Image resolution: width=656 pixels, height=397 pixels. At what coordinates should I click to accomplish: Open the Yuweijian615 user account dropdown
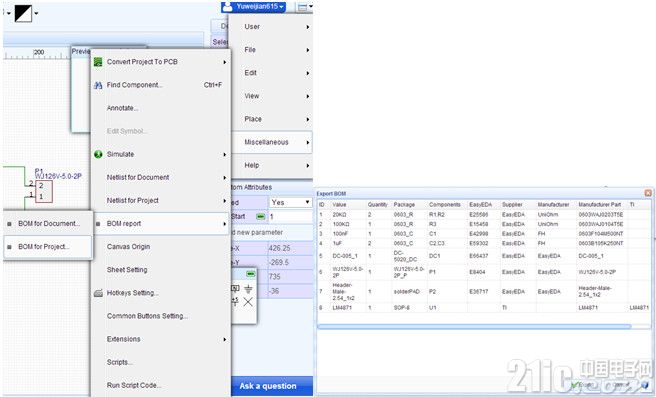coord(254,7)
